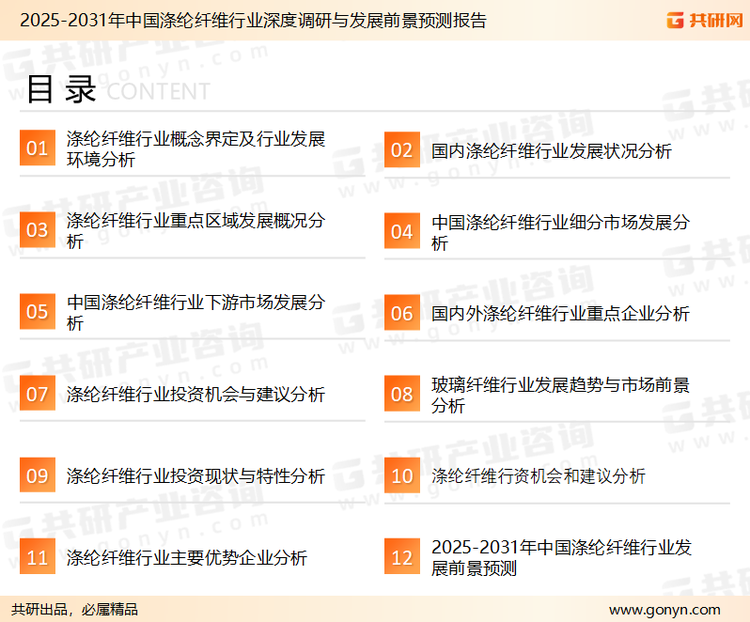The height and width of the screenshot is (622, 750).
Task: Select chapter 中国涤纶纤维行业下游市场发展分析
Action: (x=196, y=312)
